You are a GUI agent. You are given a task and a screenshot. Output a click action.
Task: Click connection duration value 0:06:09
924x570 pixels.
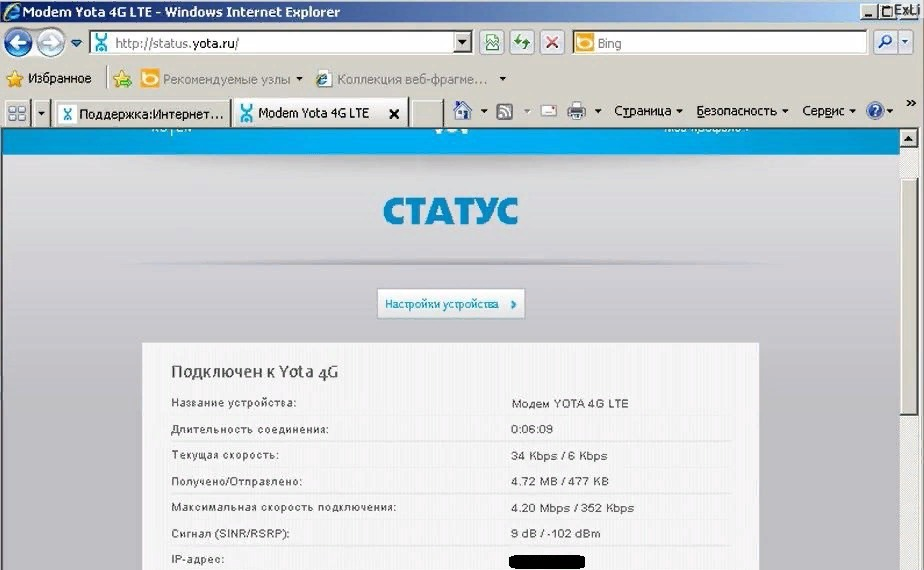tap(532, 429)
